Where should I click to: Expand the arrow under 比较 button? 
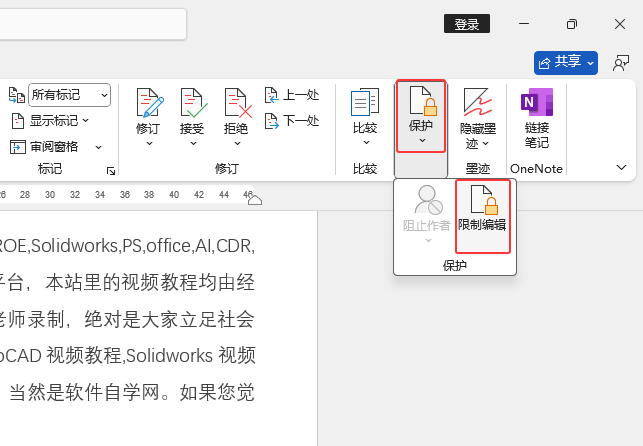click(x=366, y=143)
